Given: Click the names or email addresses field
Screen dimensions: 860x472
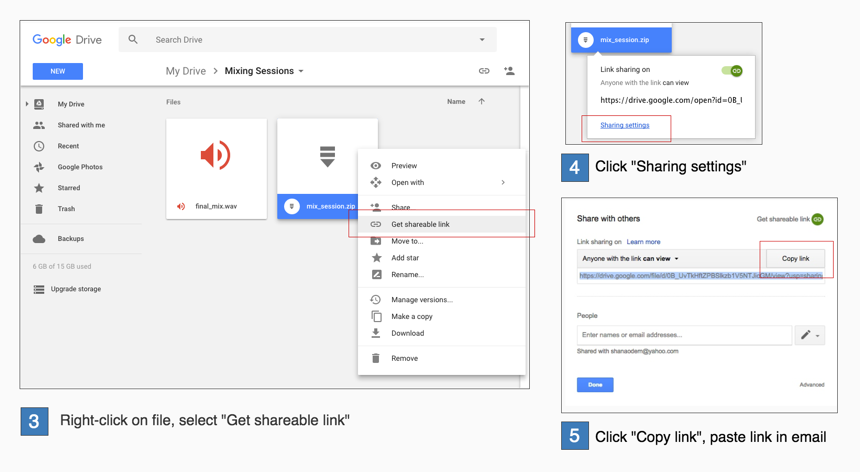Looking at the screenshot, I should [684, 335].
